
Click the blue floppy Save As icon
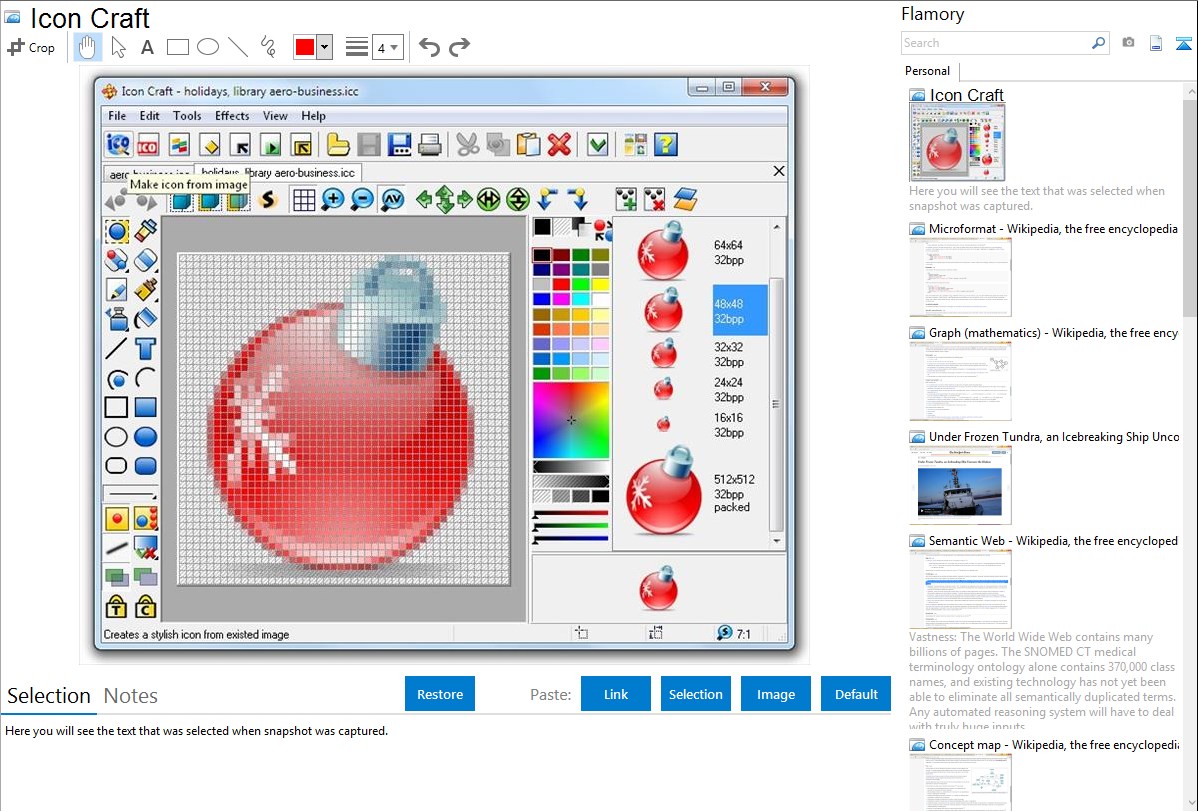coord(399,144)
